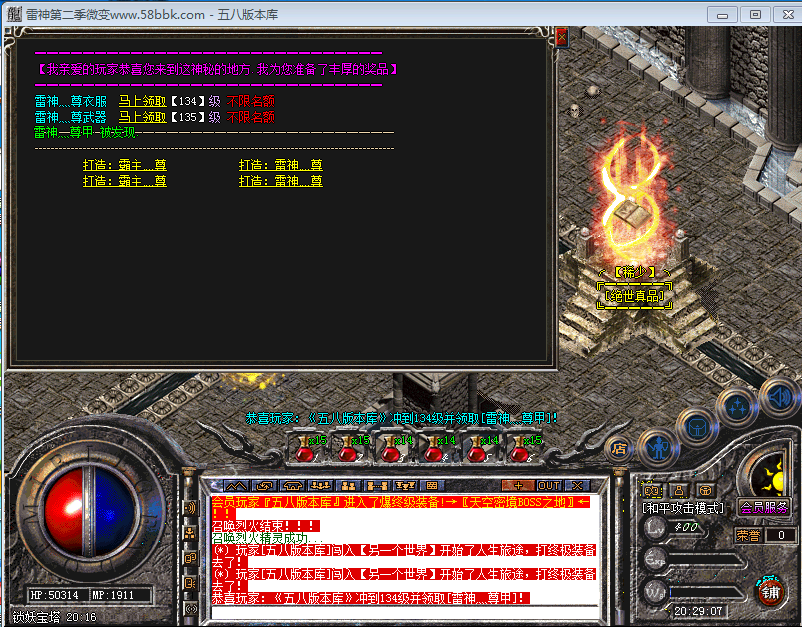
Task: Click the honor value 0 box
Action: click(781, 535)
